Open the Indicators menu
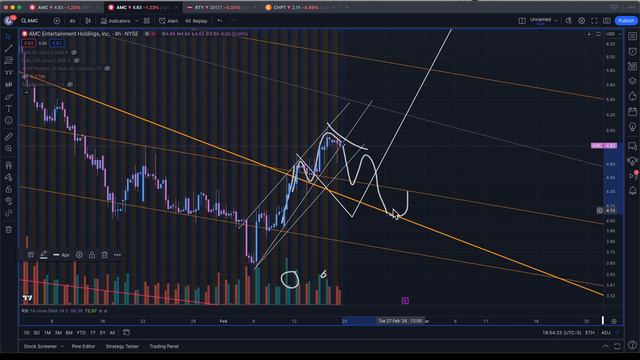The height and width of the screenshot is (360, 640). (x=116, y=21)
